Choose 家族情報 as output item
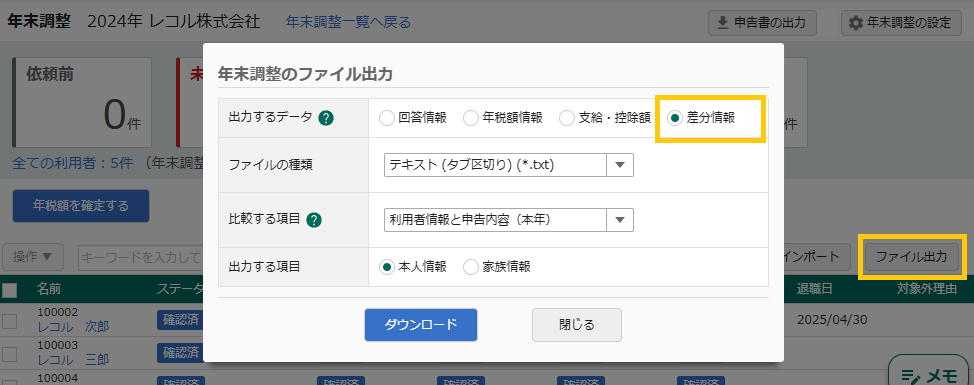 471,267
